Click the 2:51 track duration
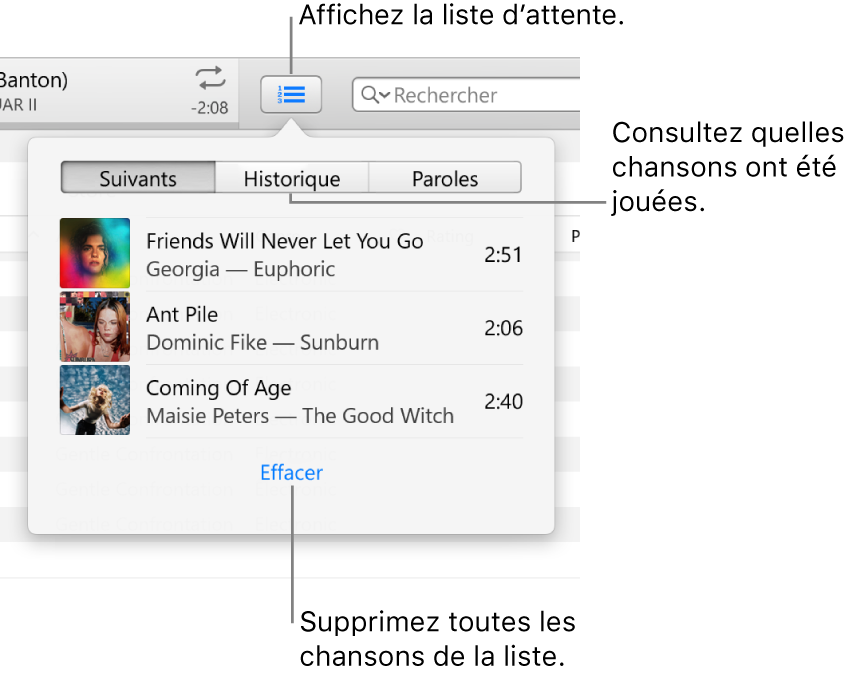 click(x=502, y=254)
